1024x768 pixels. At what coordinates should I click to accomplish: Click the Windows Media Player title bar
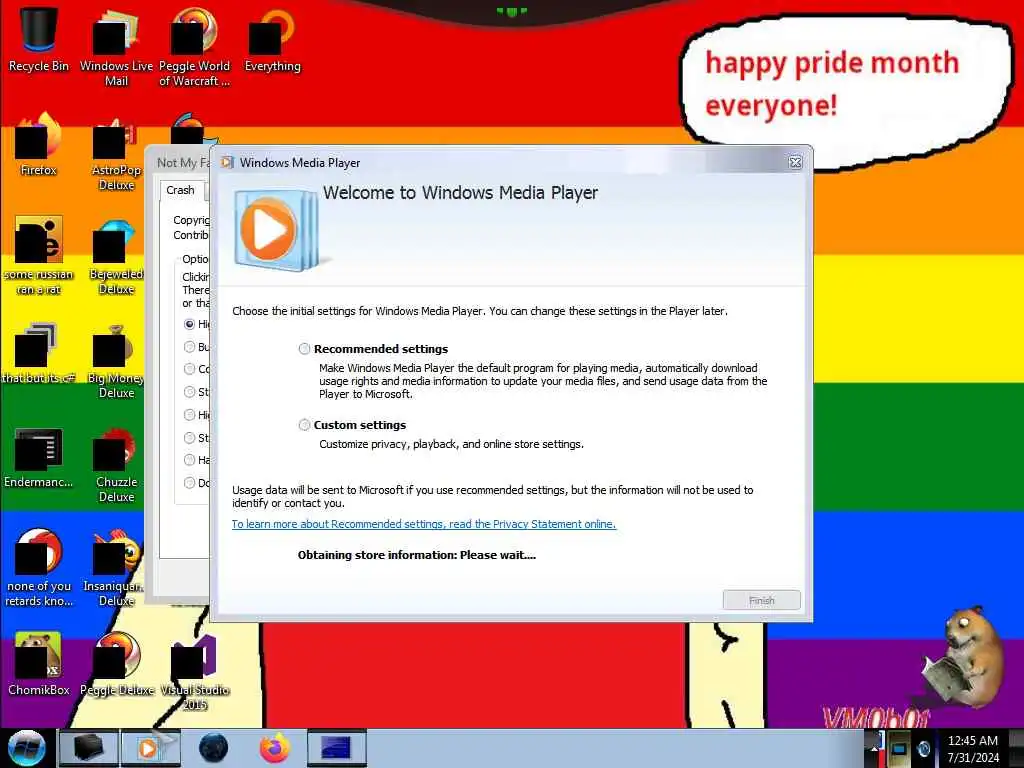pos(509,163)
